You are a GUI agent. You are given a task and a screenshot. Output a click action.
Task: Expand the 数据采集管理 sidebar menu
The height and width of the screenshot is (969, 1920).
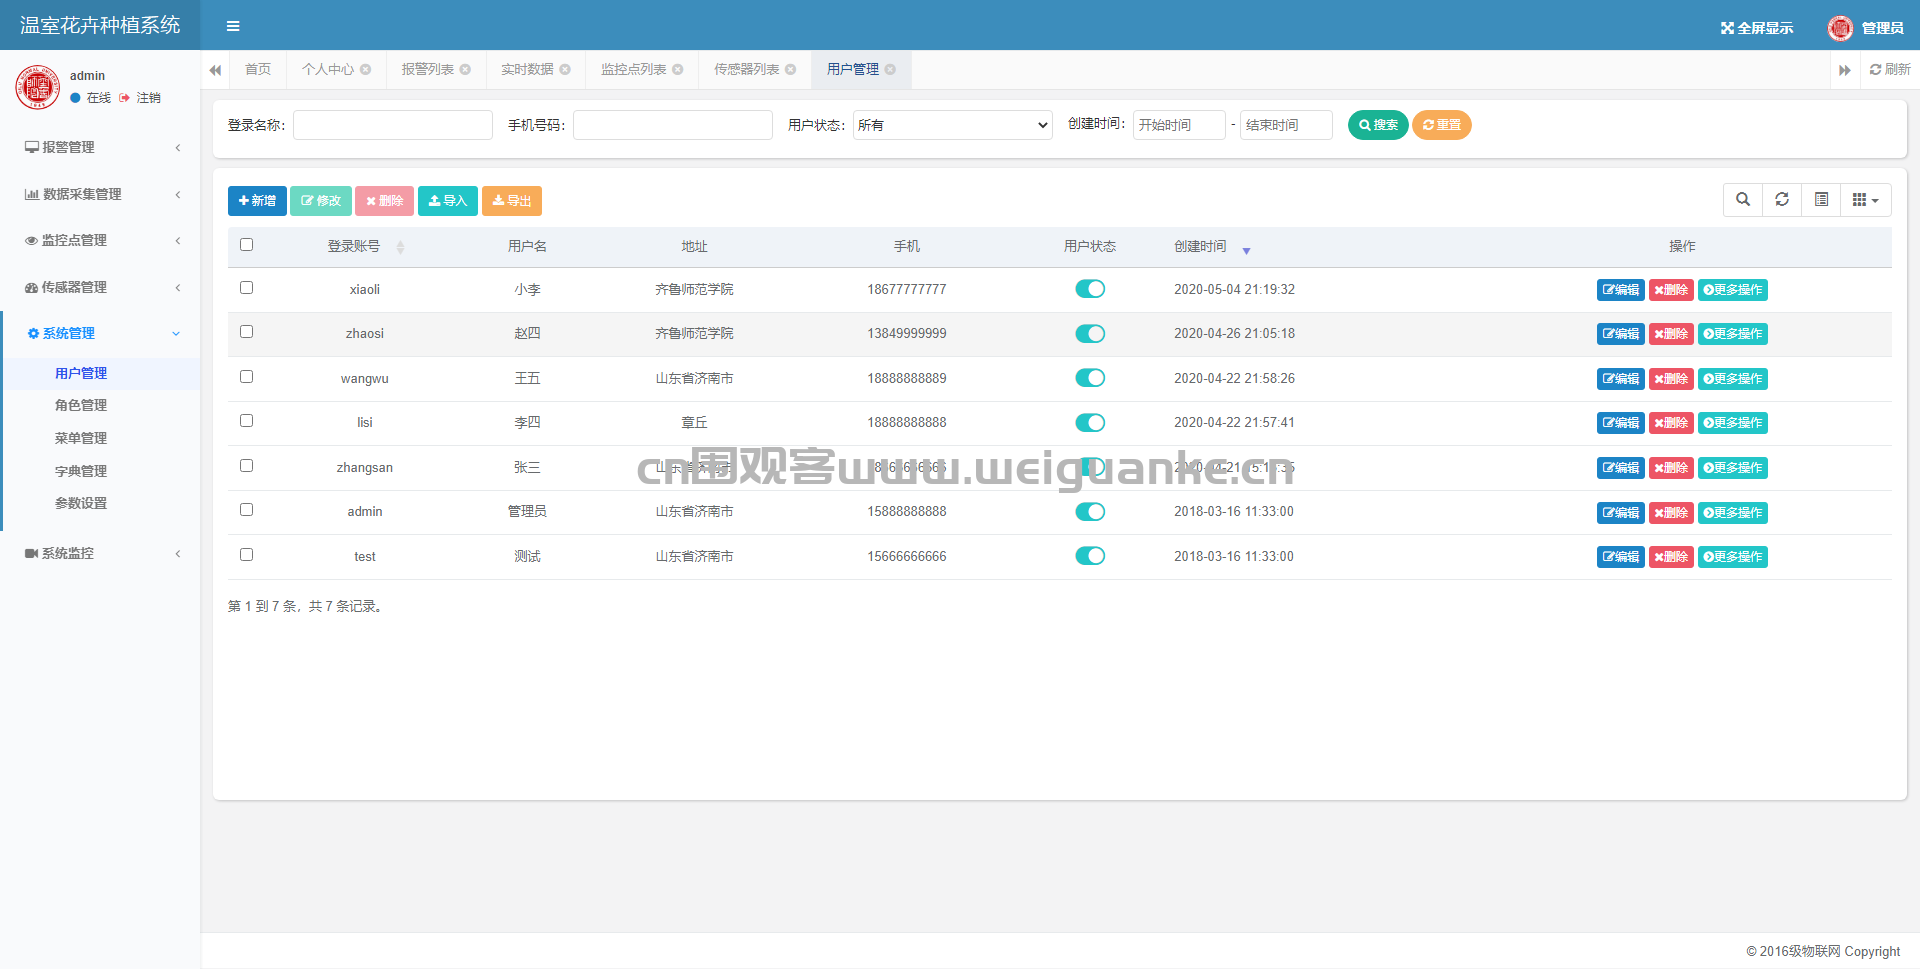coord(100,194)
